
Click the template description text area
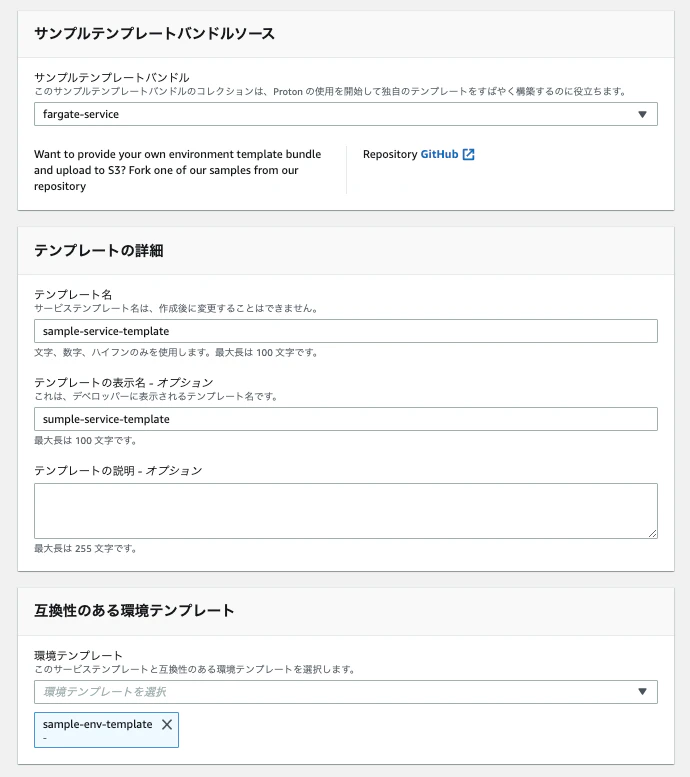[x=345, y=511]
